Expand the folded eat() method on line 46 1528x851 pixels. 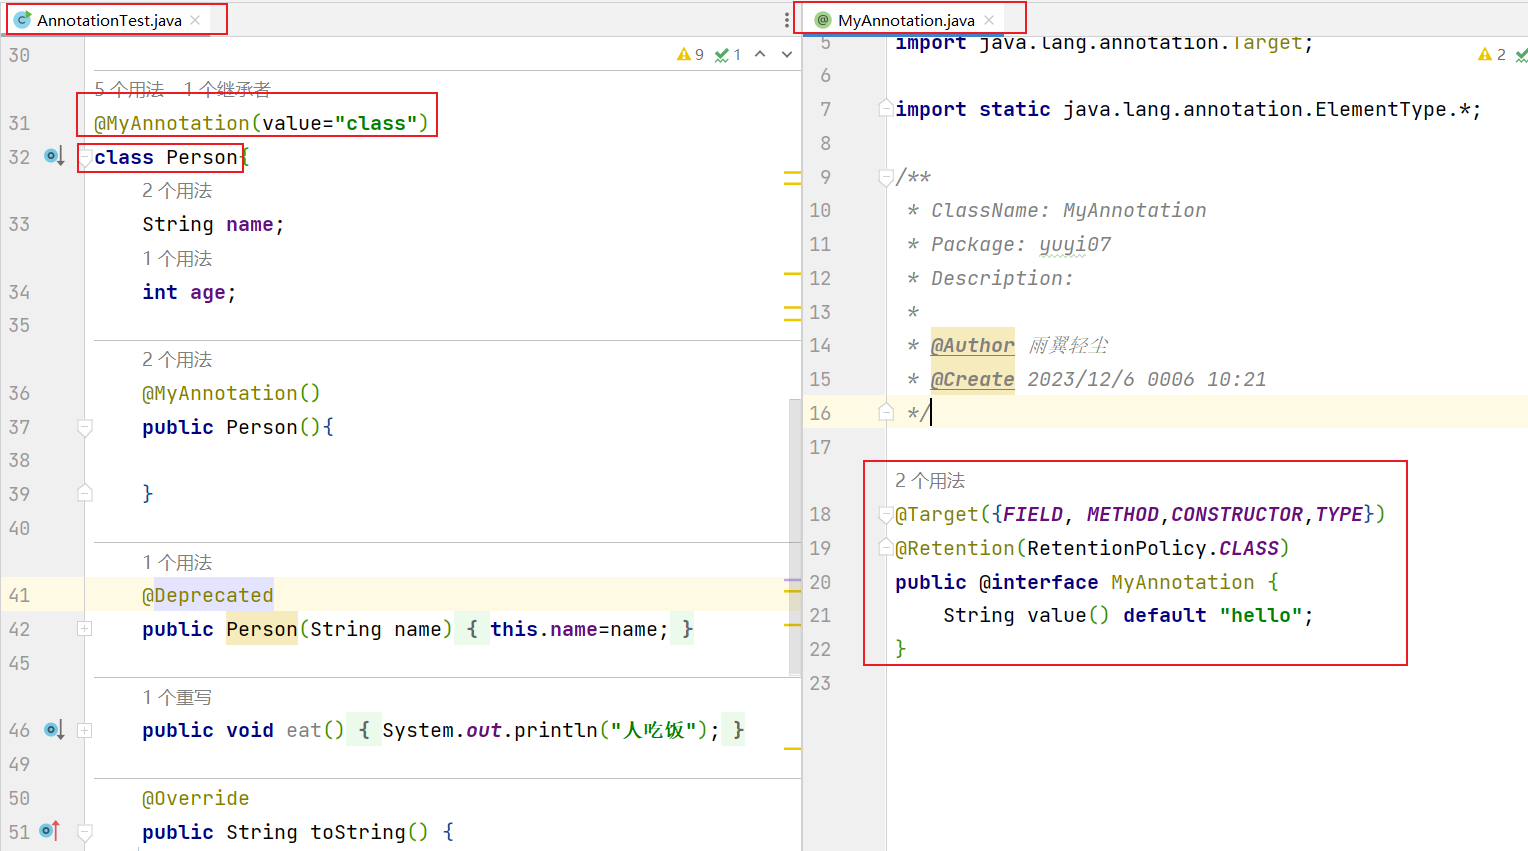tap(85, 730)
